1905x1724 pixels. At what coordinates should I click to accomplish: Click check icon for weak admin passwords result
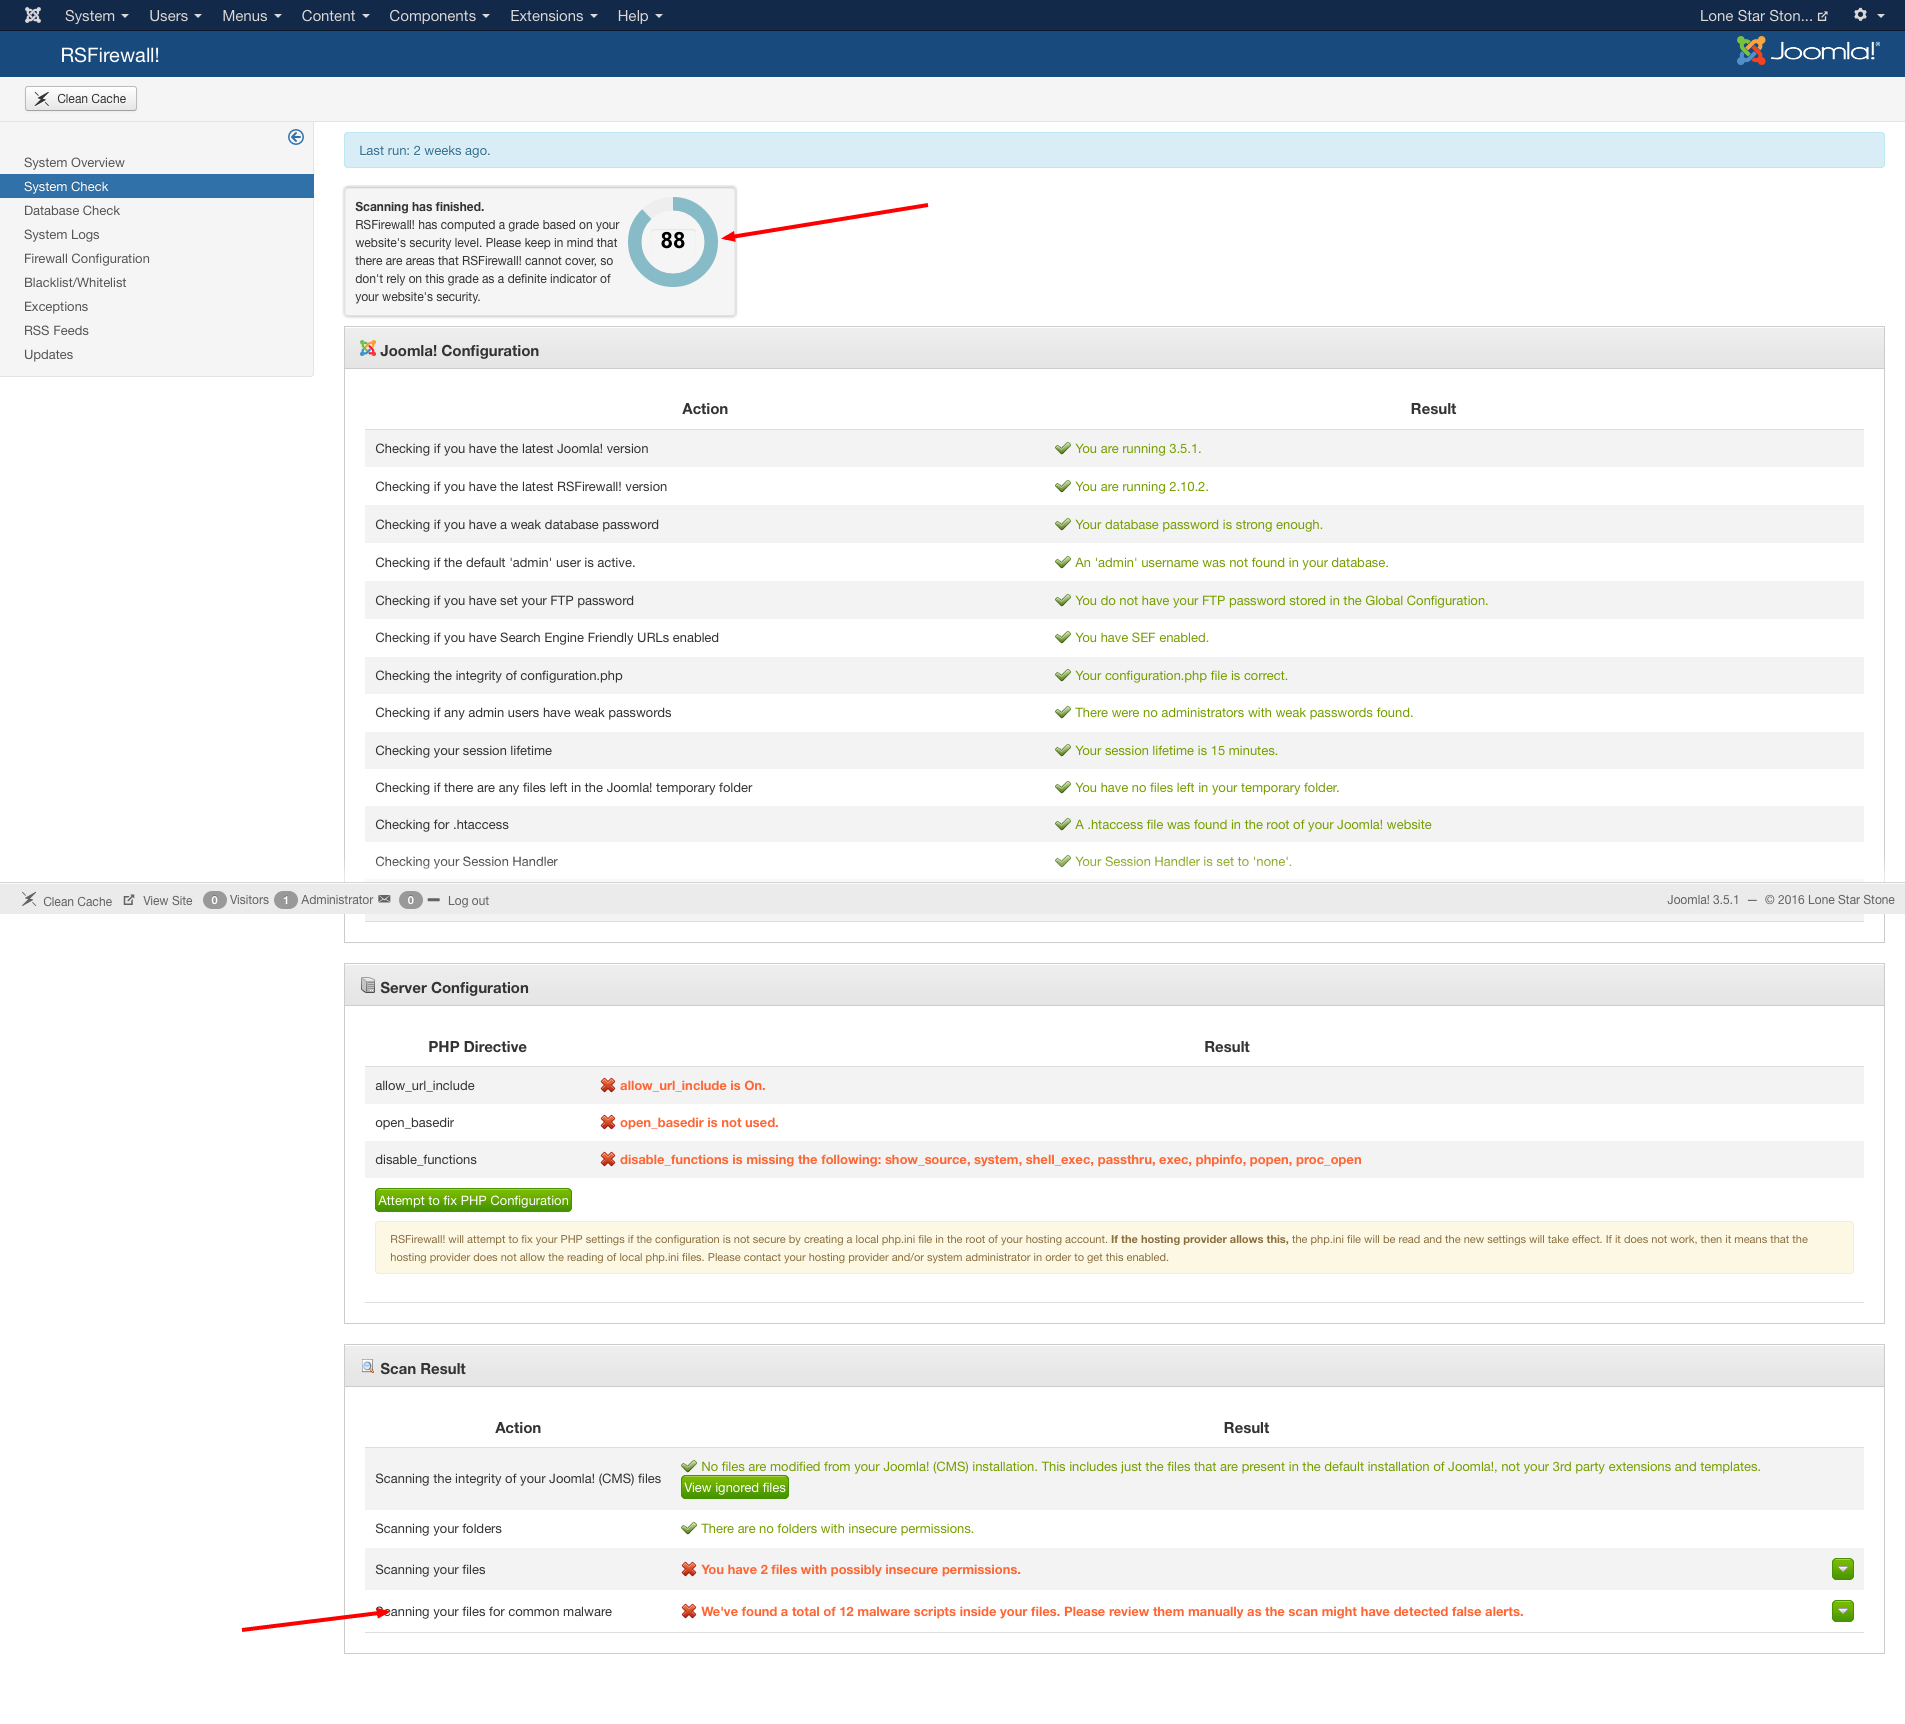1063,712
